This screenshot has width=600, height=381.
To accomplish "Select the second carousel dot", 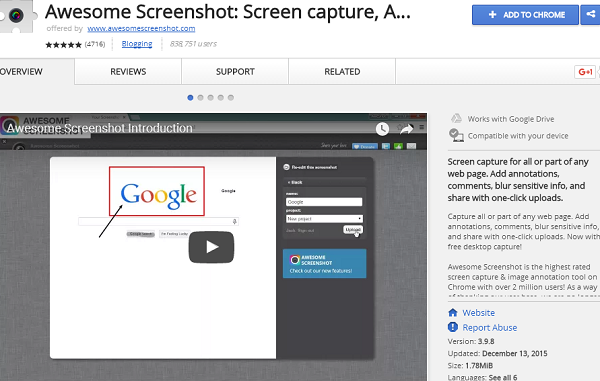I will coord(200,98).
